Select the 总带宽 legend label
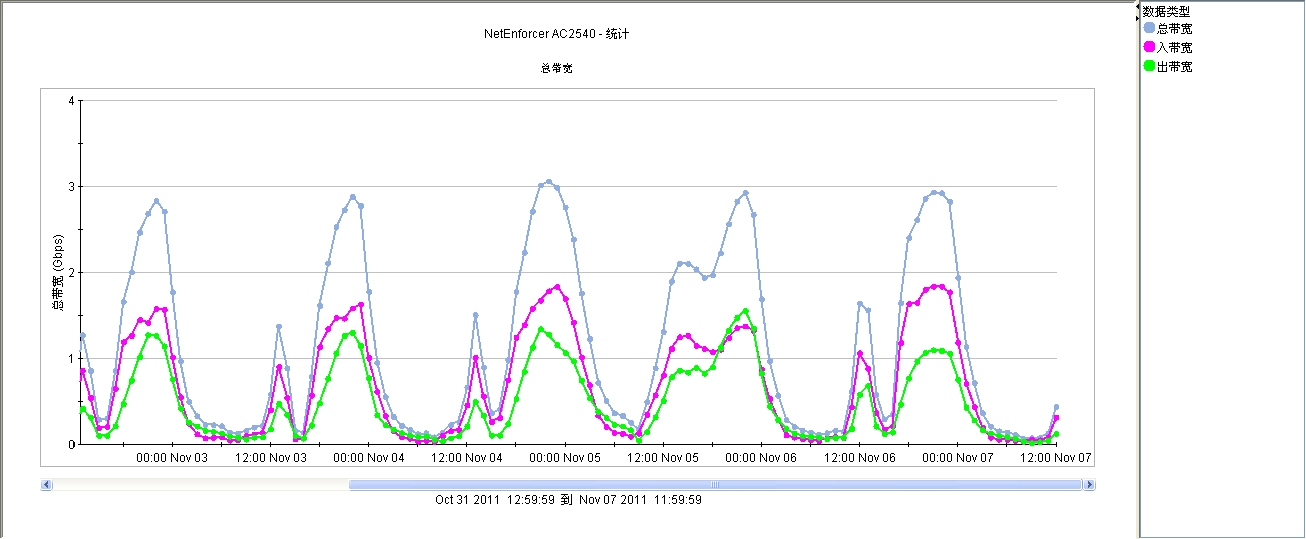Screen dimensions: 1306x539 [x=1174, y=28]
